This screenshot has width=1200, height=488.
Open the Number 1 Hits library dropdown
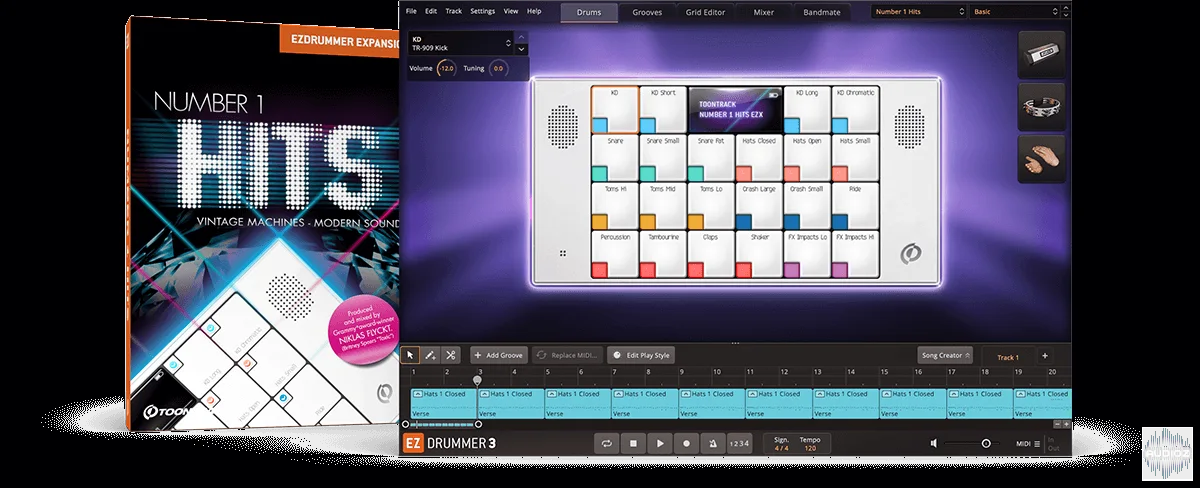point(917,12)
